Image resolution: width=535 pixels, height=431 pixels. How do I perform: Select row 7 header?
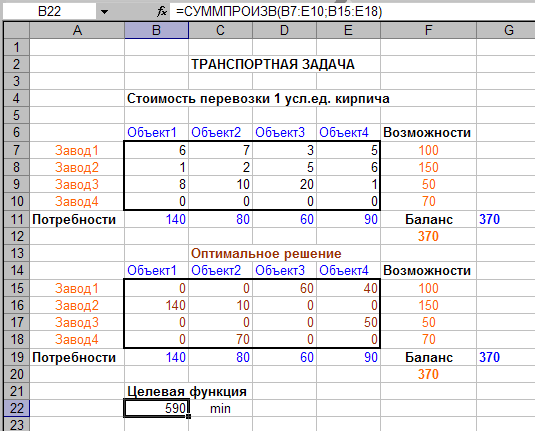[x=16, y=150]
